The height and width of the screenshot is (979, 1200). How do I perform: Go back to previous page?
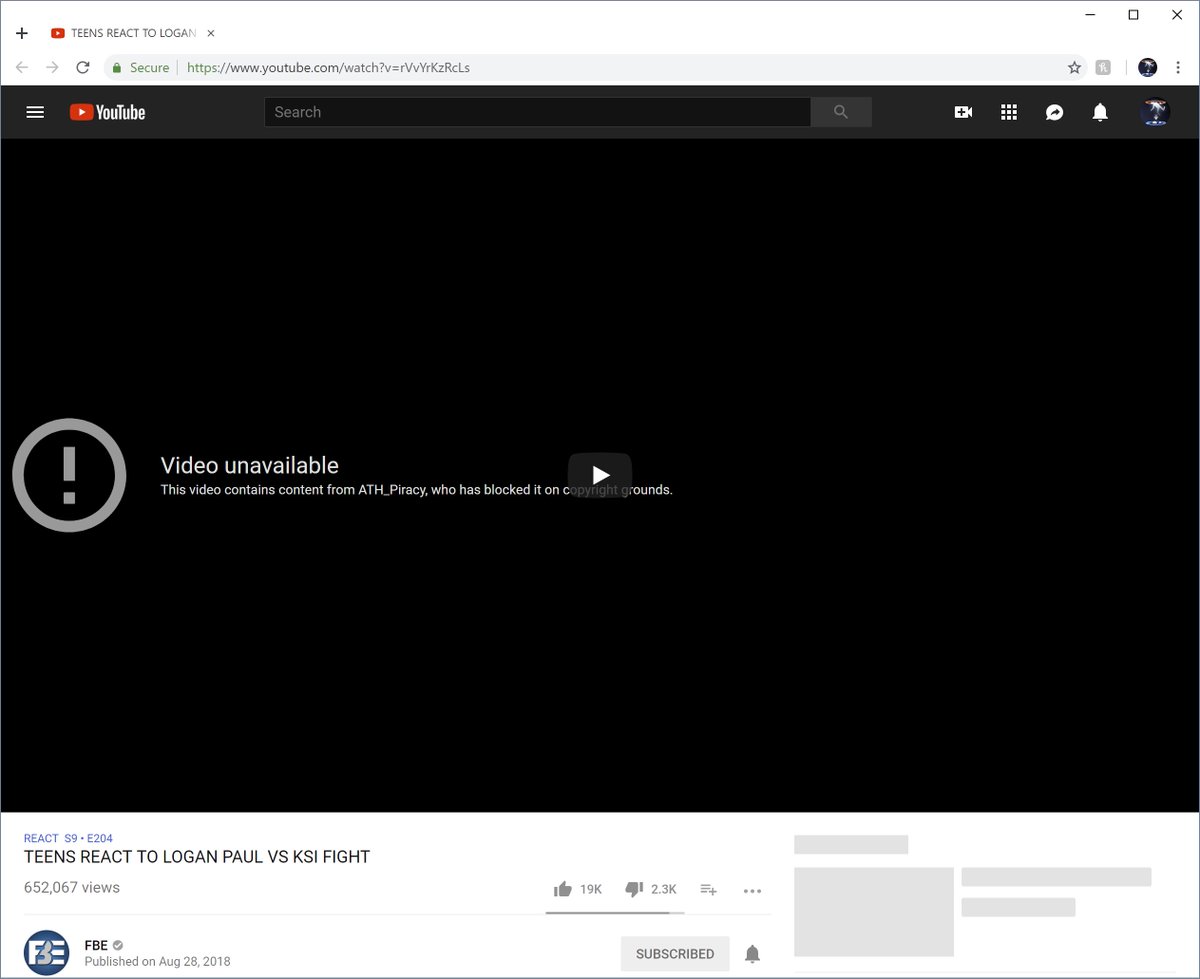coord(22,67)
